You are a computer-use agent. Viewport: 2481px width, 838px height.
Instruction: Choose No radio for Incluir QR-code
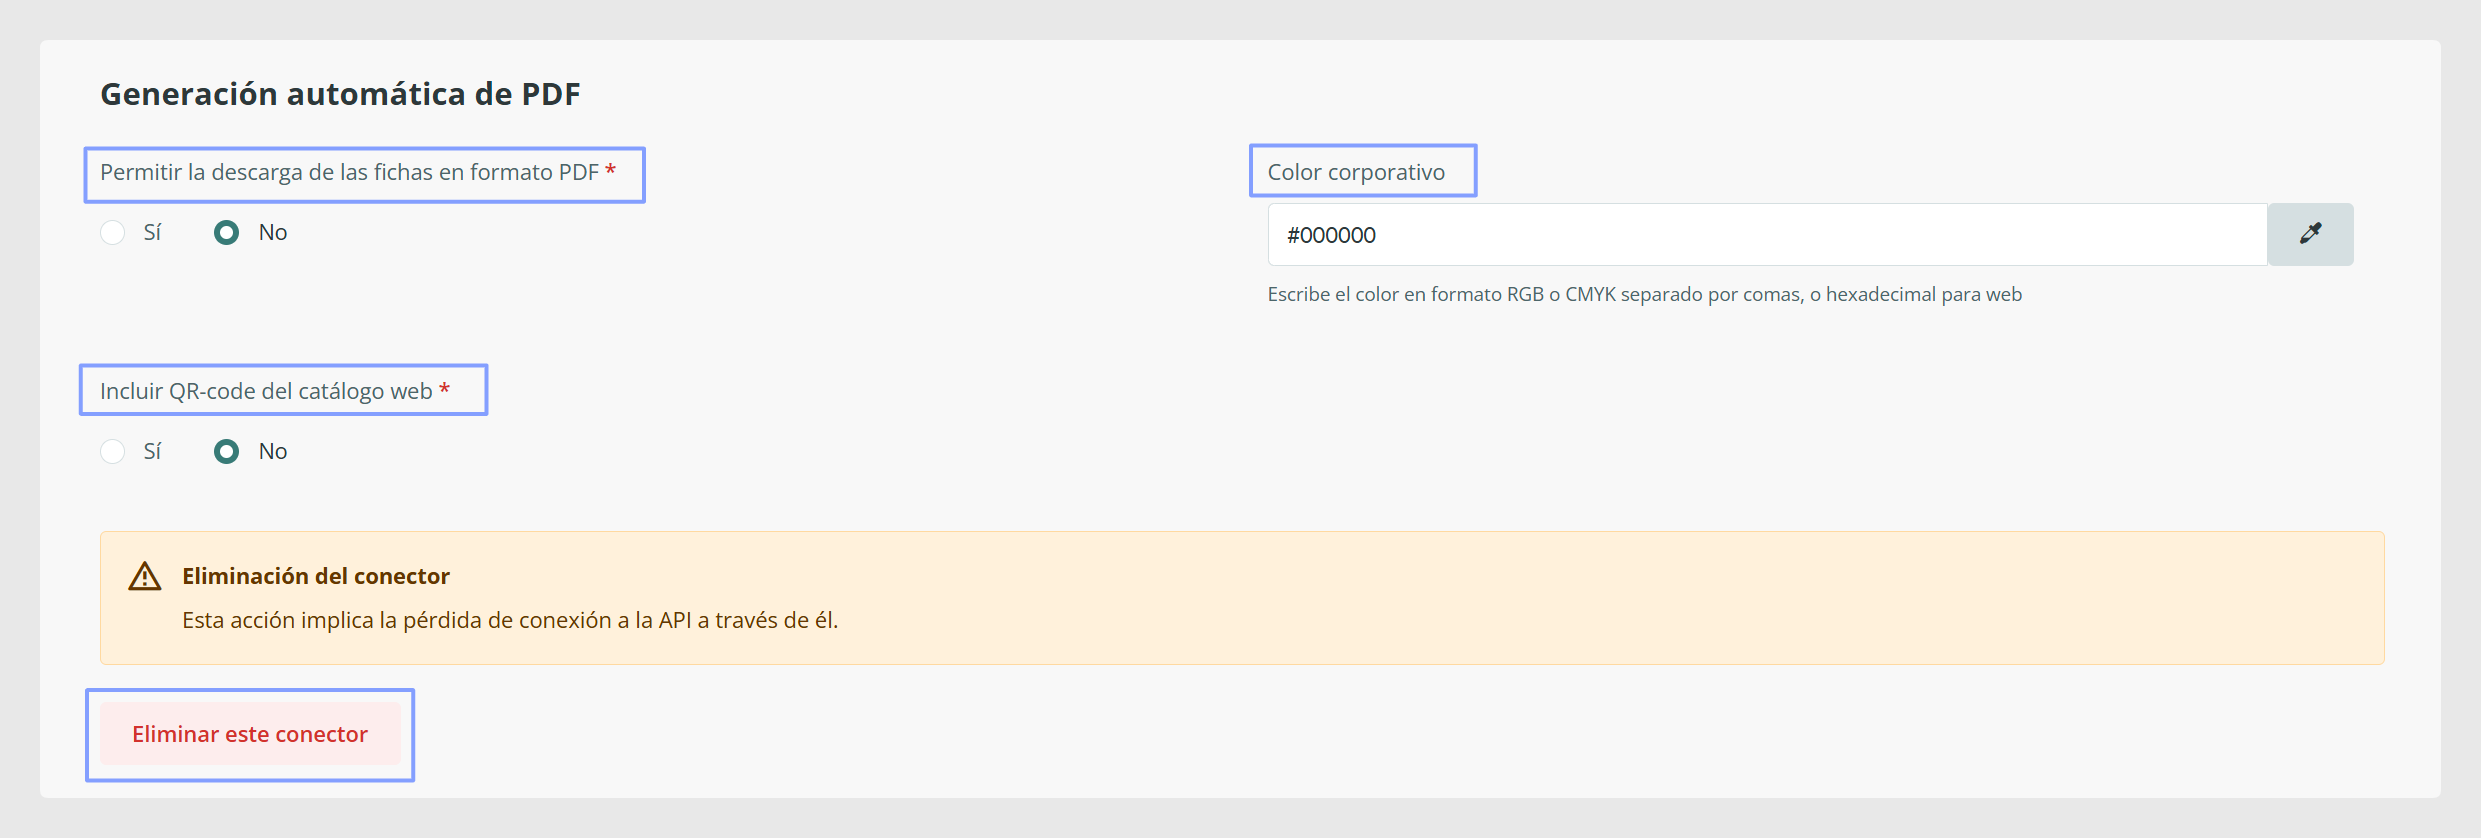(x=227, y=451)
